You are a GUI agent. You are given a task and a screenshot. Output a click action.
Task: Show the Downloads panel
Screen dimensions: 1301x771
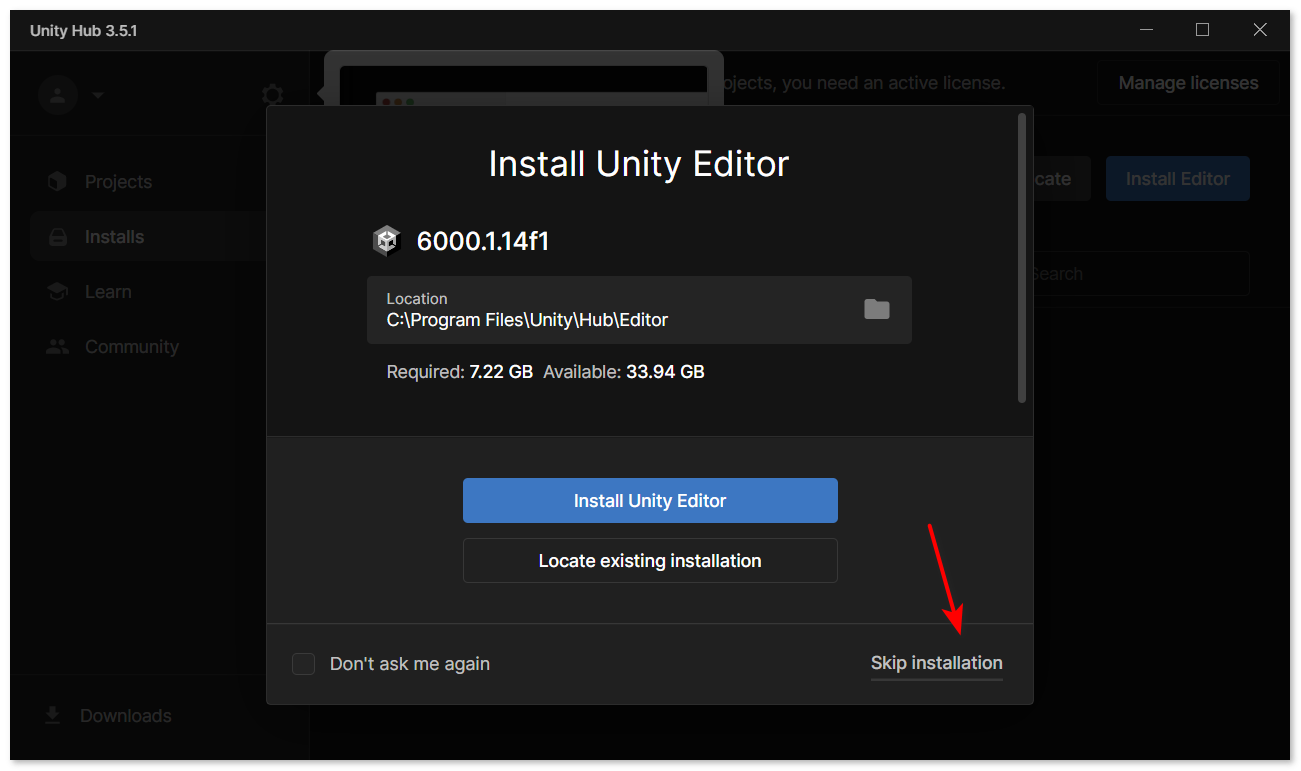click(x=126, y=716)
